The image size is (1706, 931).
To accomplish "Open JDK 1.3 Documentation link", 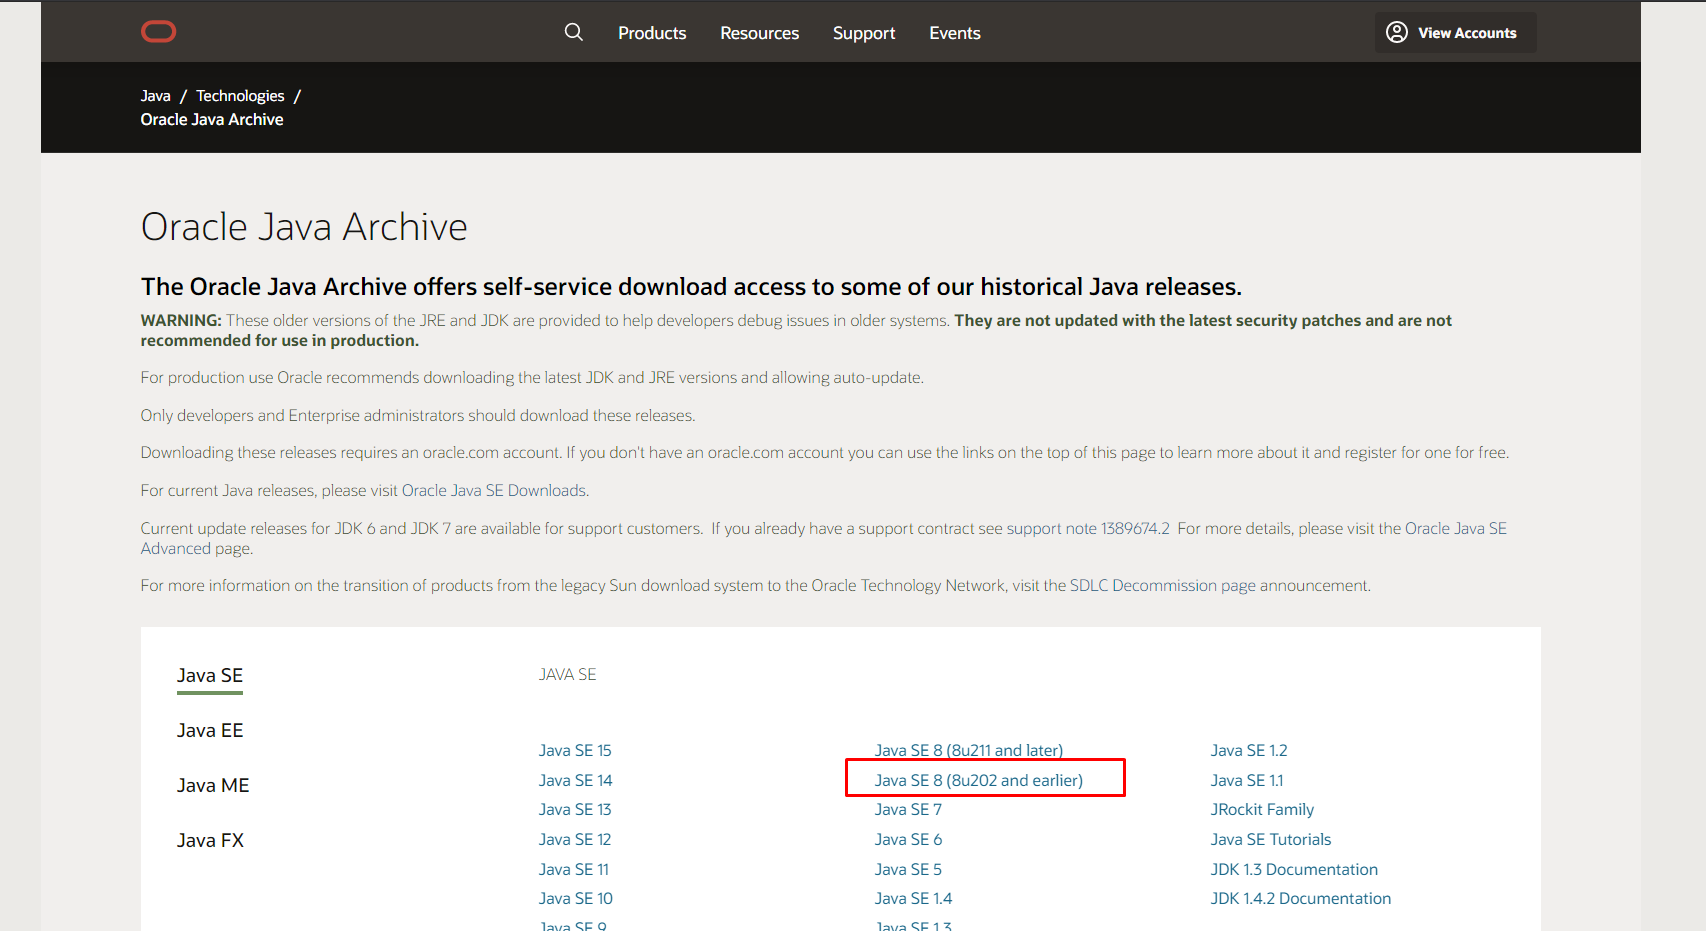I will 1294,869.
